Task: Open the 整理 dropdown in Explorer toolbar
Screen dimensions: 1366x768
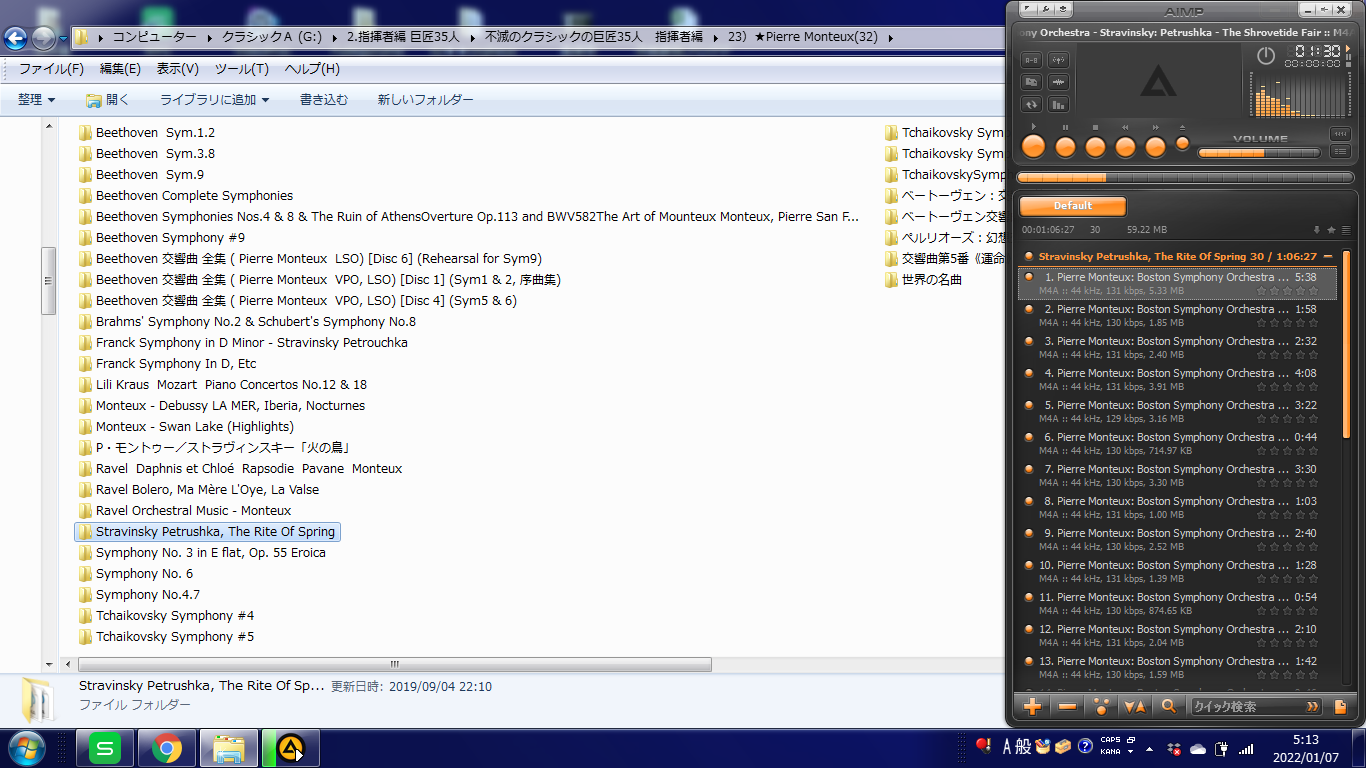Action: pyautogui.click(x=36, y=100)
